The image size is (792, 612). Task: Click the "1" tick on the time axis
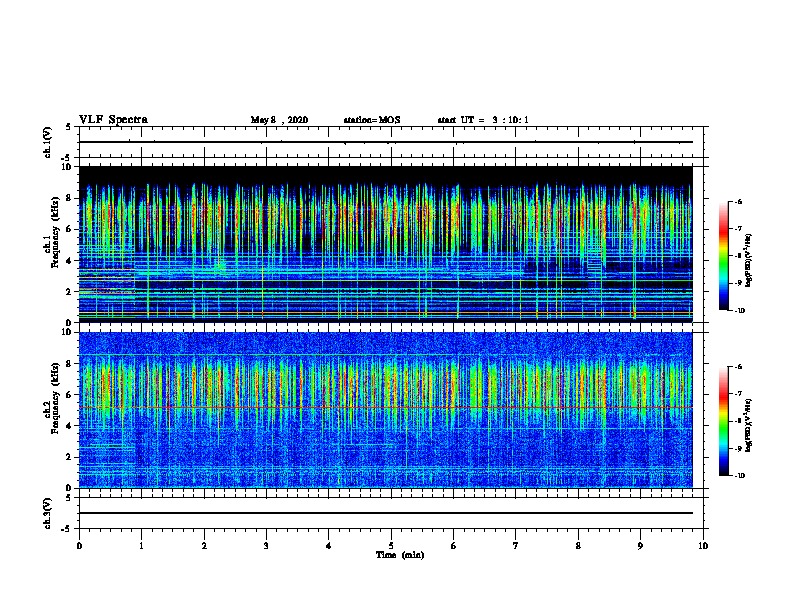coord(142,546)
